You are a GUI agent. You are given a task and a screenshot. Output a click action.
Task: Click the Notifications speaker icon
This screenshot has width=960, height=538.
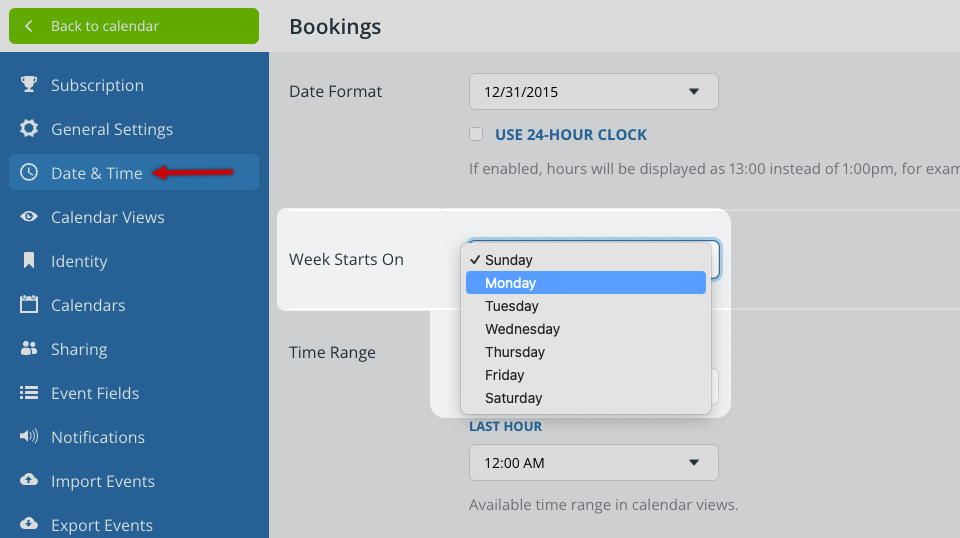pos(29,437)
